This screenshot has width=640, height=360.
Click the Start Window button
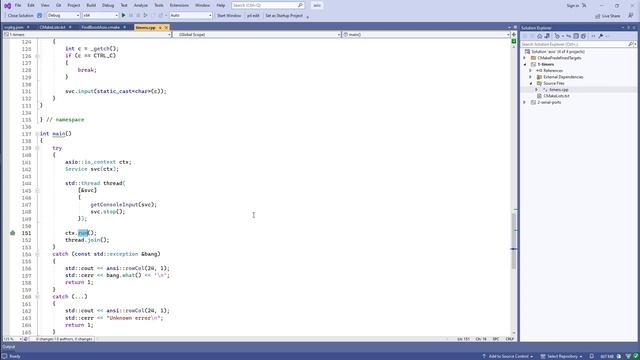(229, 16)
